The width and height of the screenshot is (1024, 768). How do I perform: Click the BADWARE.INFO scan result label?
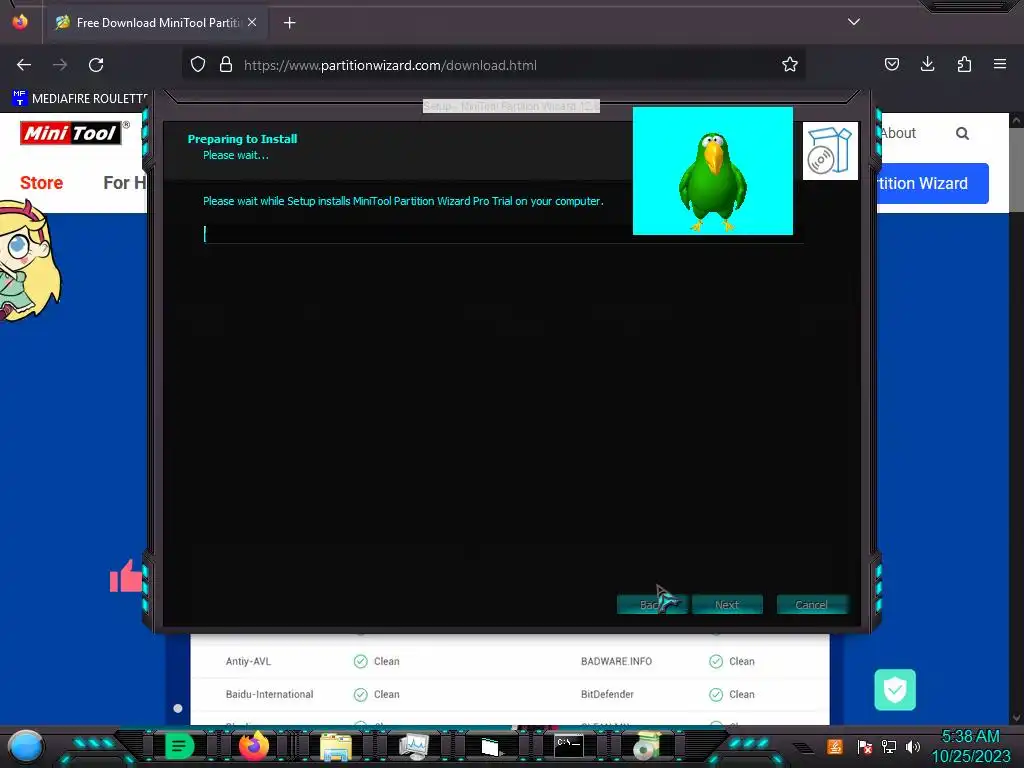[616, 661]
